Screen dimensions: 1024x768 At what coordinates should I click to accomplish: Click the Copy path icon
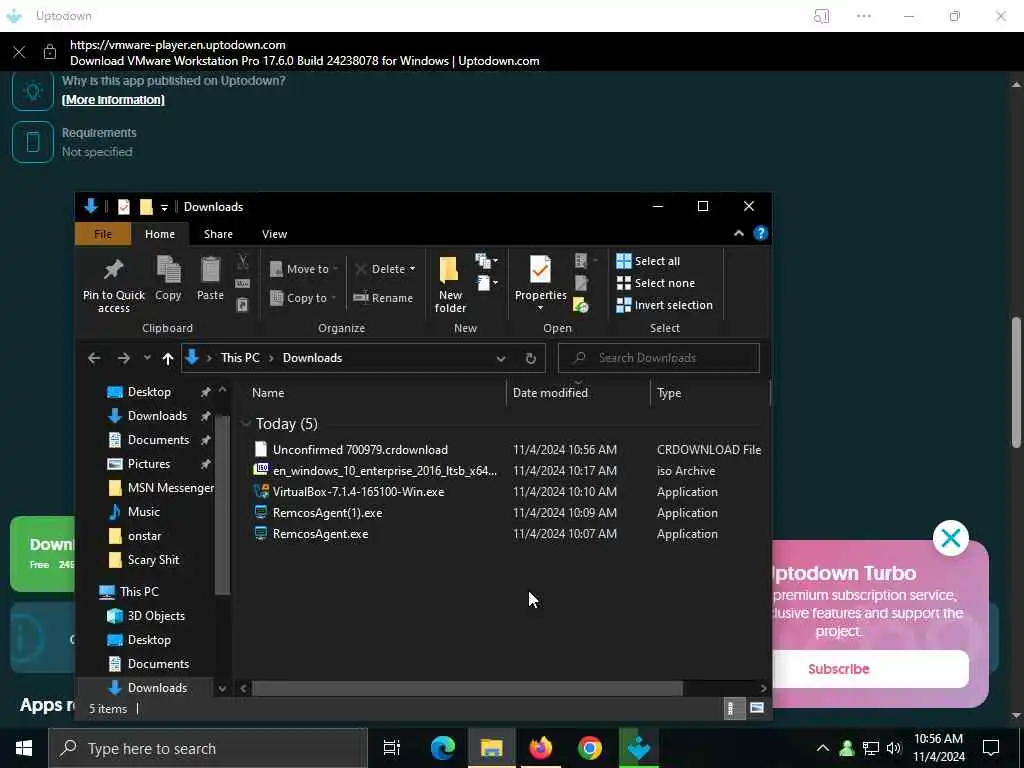[242, 283]
